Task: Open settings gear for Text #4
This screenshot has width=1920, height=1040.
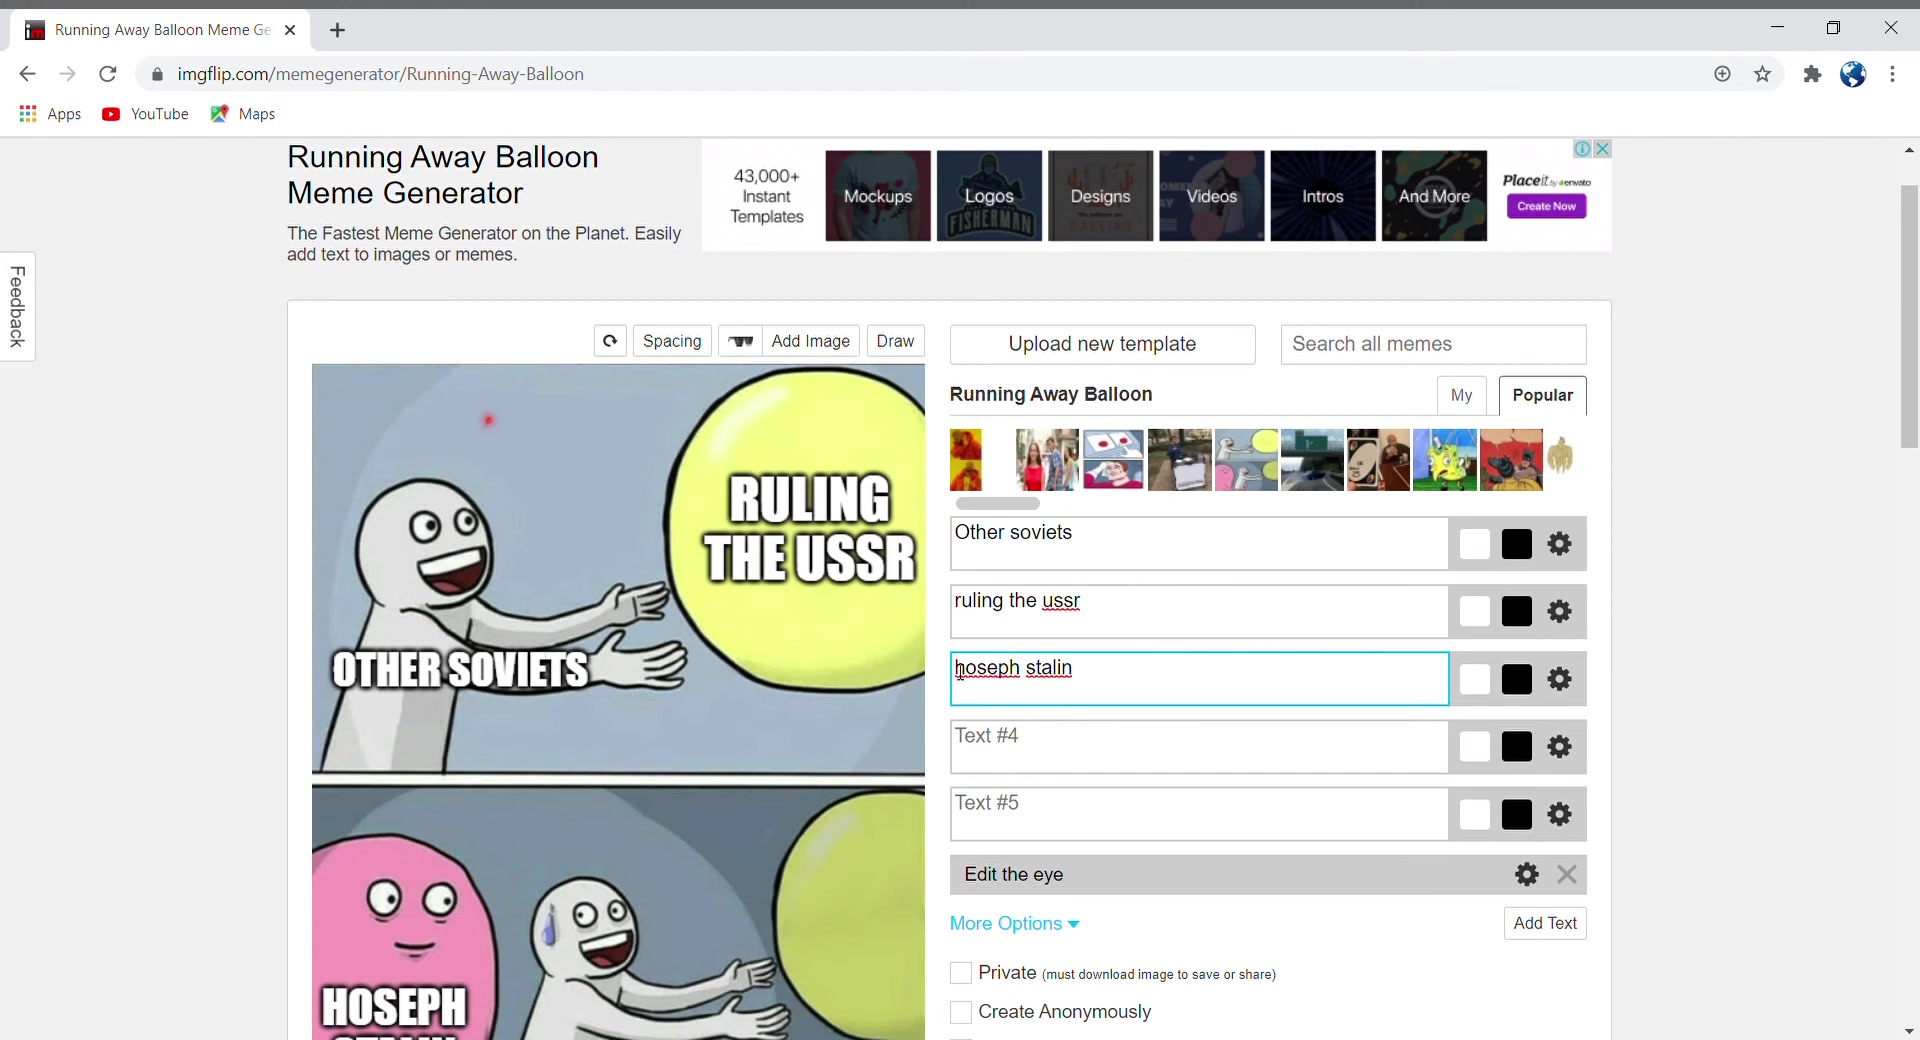Action: pos(1559,746)
